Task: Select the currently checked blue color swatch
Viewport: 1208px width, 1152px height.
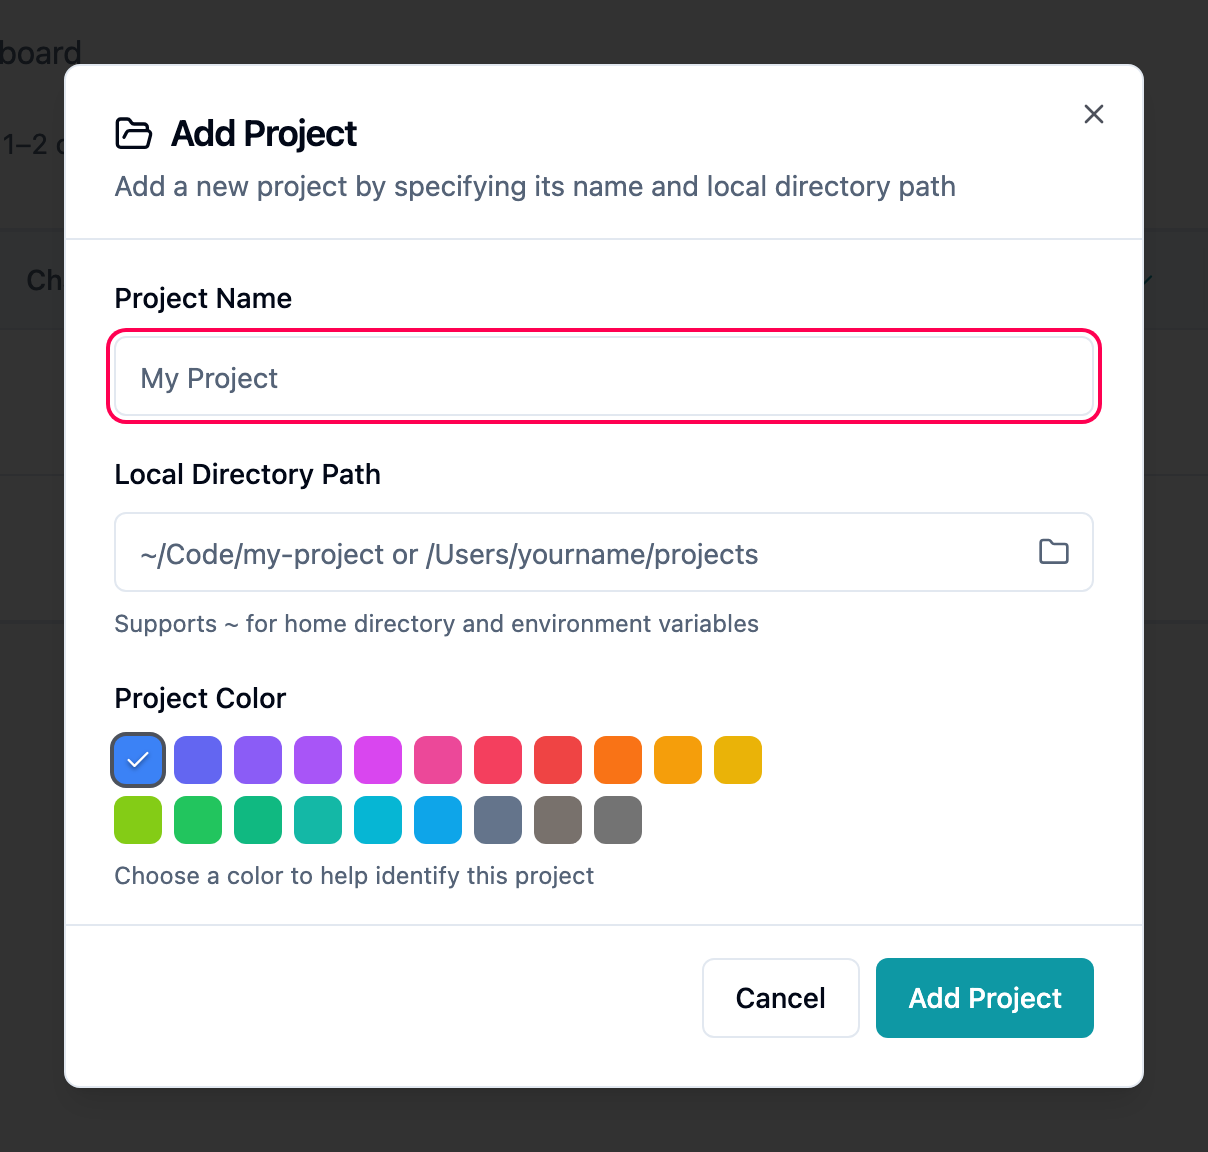Action: pyautogui.click(x=138, y=760)
